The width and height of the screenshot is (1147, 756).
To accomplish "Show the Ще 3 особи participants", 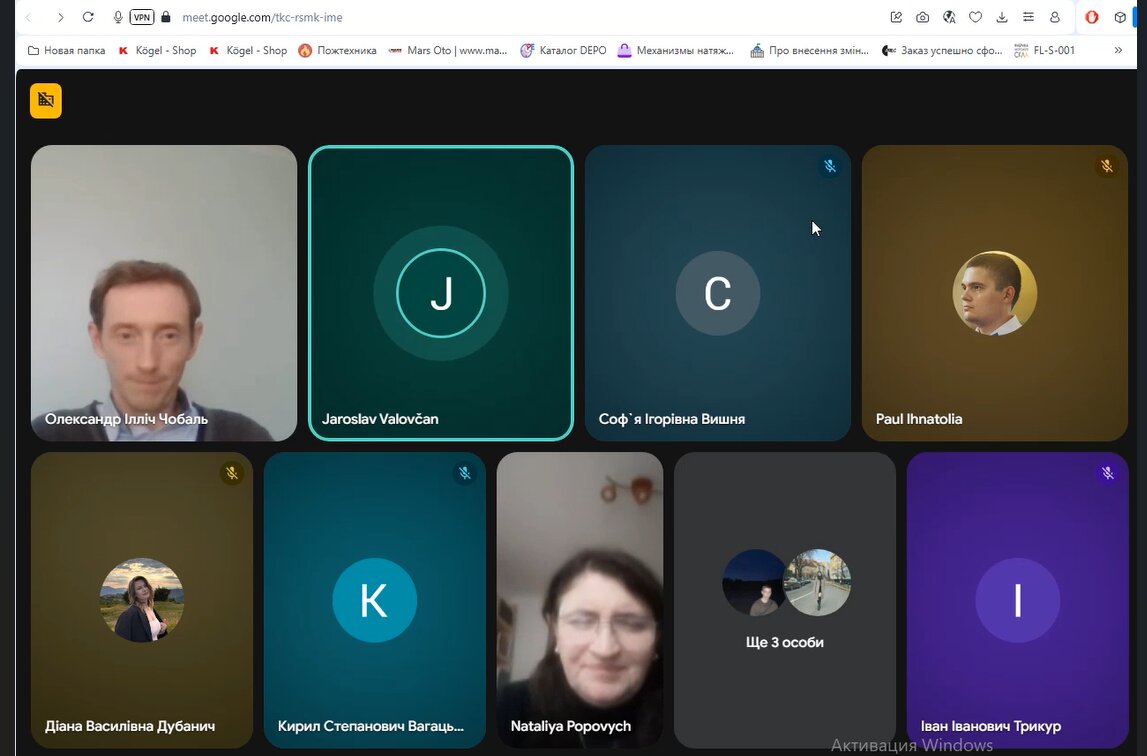I will [785, 600].
